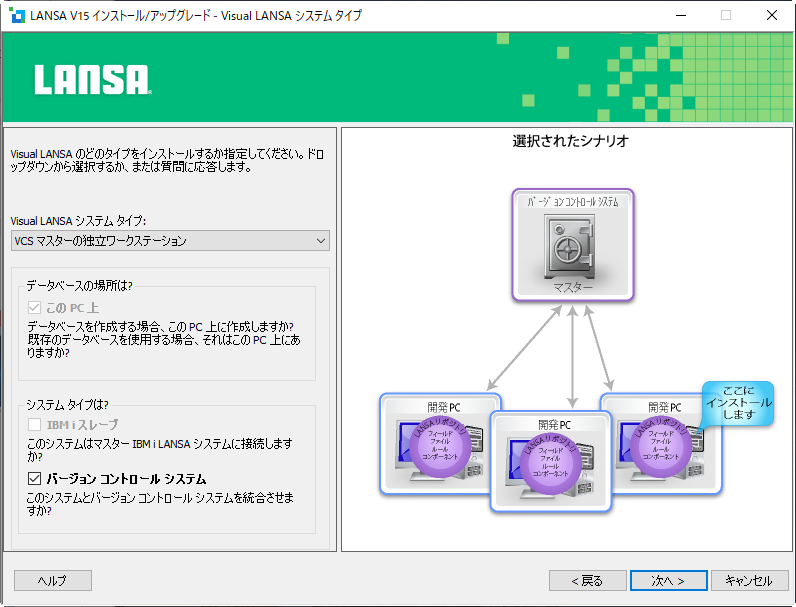Click the Visual LANSA システム タイプ: label

click(78, 221)
